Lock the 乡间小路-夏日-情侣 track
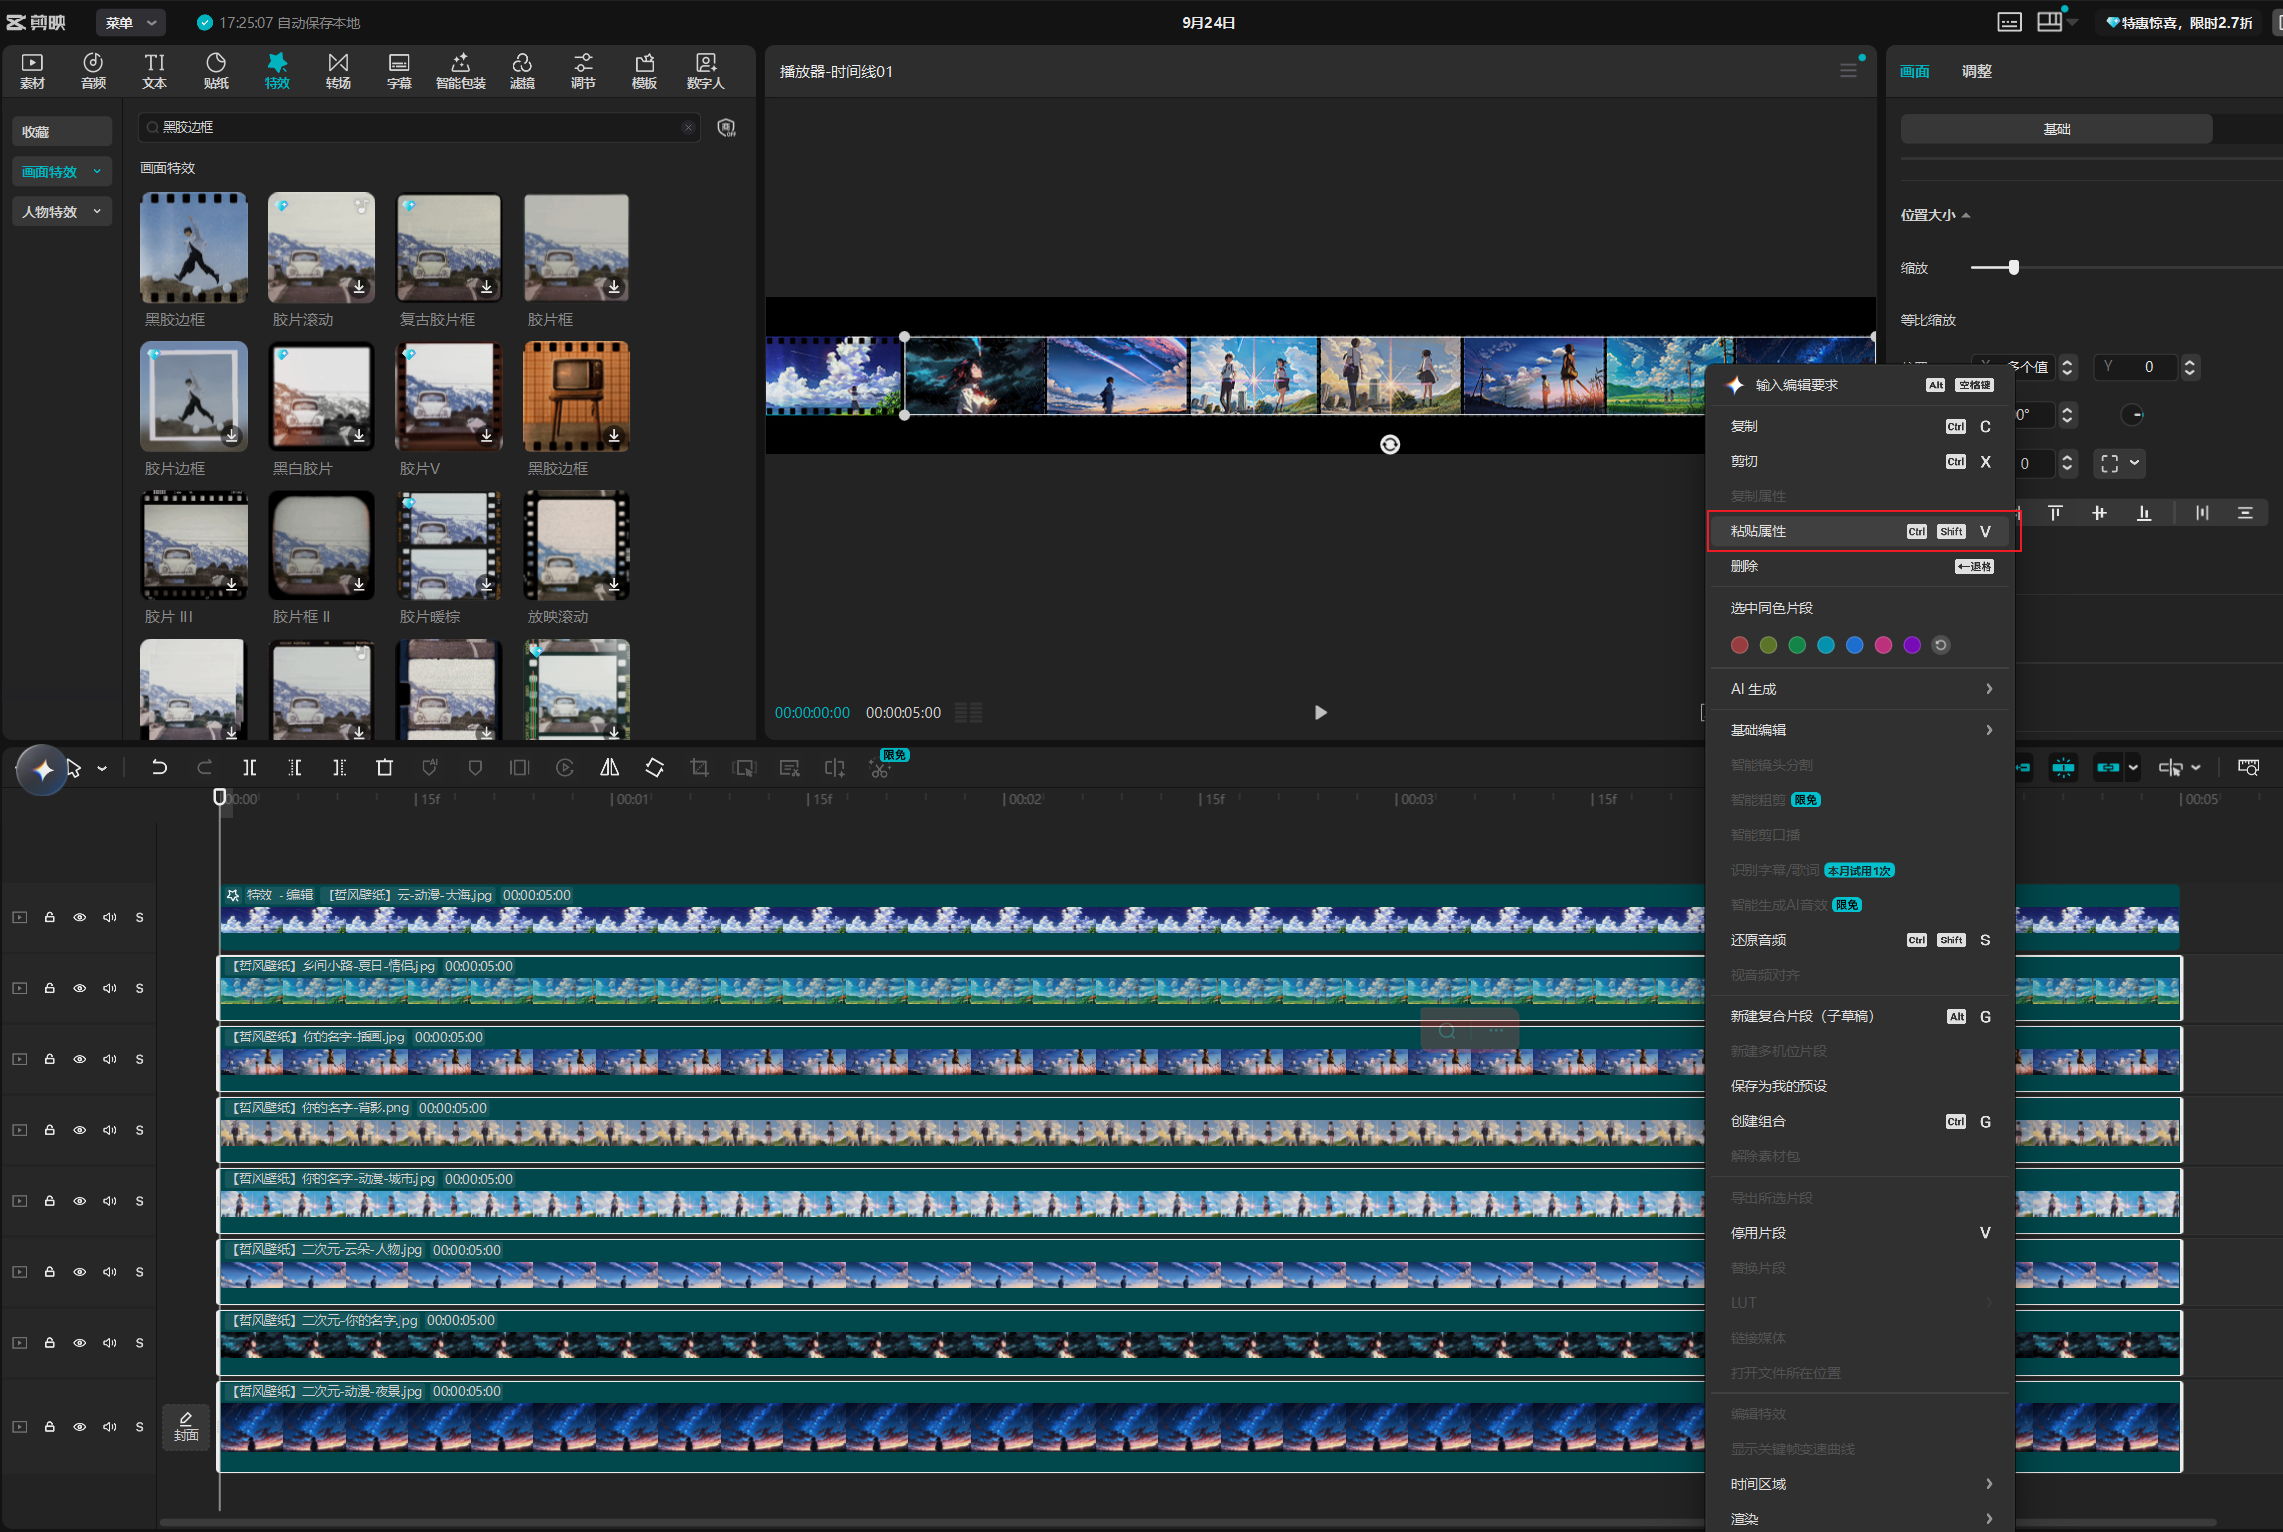Viewport: 2283px width, 1532px height. 49,988
